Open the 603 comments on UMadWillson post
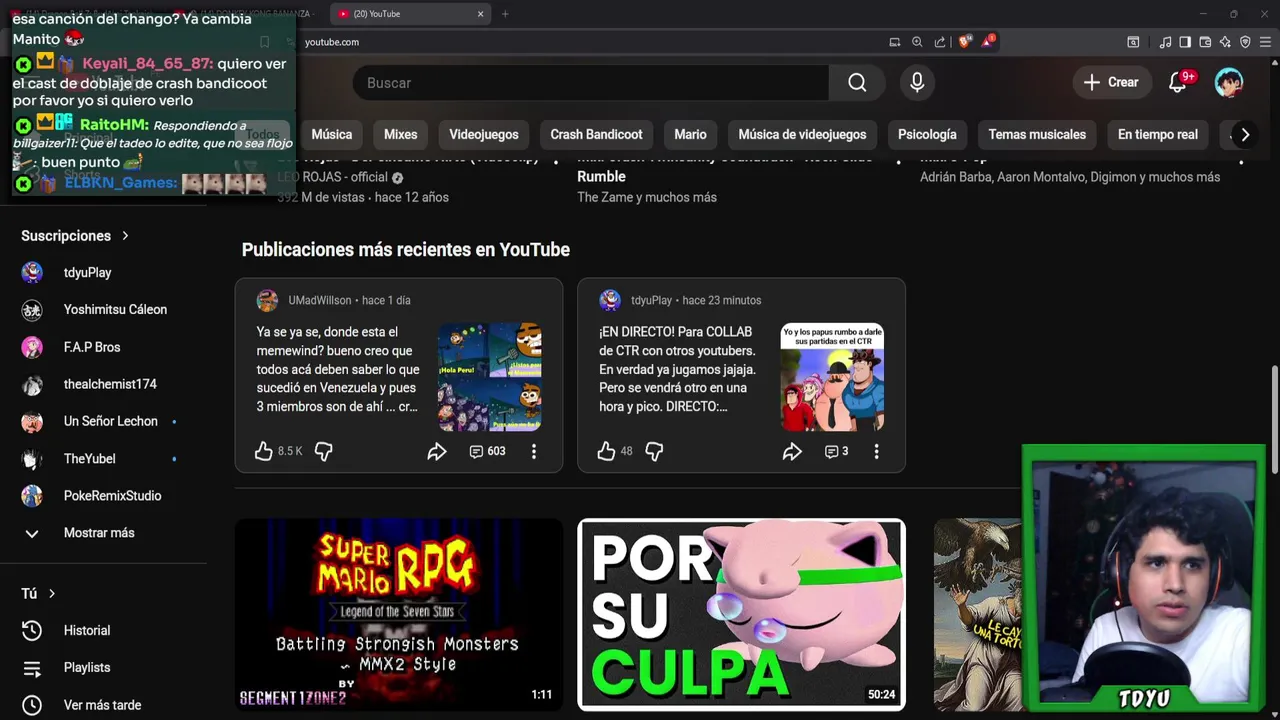Screen dimensions: 1280x720 click(x=487, y=451)
